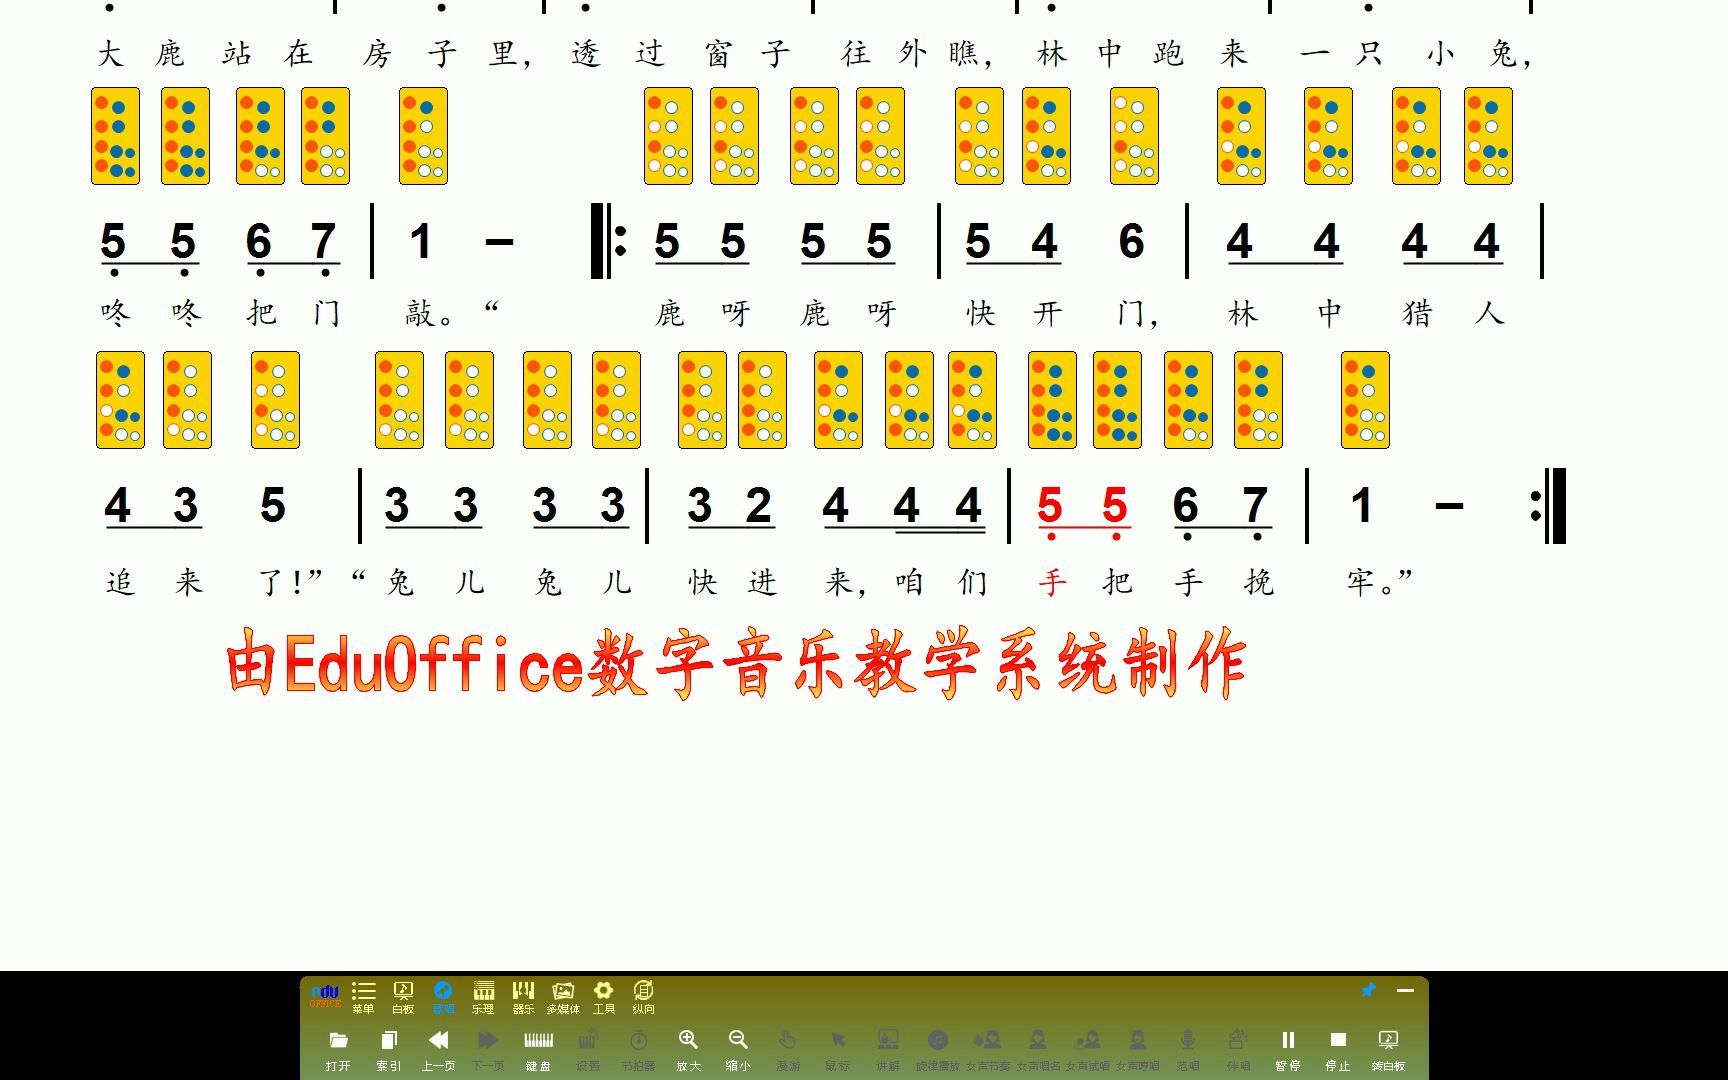Click the 打开 open file icon
The height and width of the screenshot is (1080, 1728).
pyautogui.click(x=338, y=1050)
